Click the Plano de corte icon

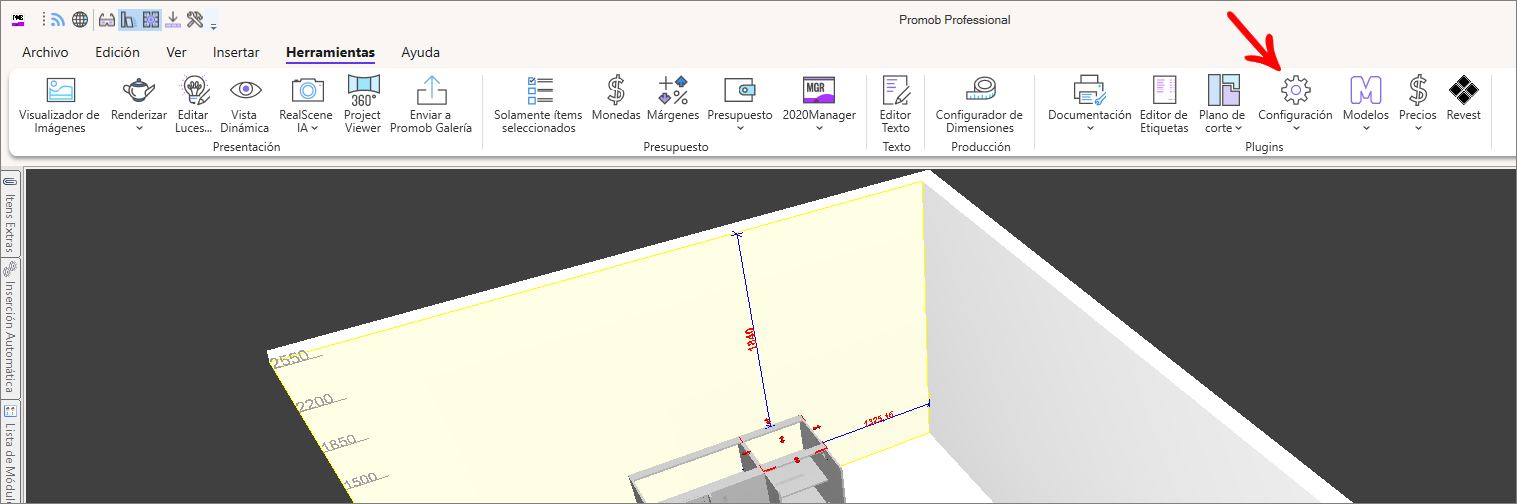click(1225, 90)
